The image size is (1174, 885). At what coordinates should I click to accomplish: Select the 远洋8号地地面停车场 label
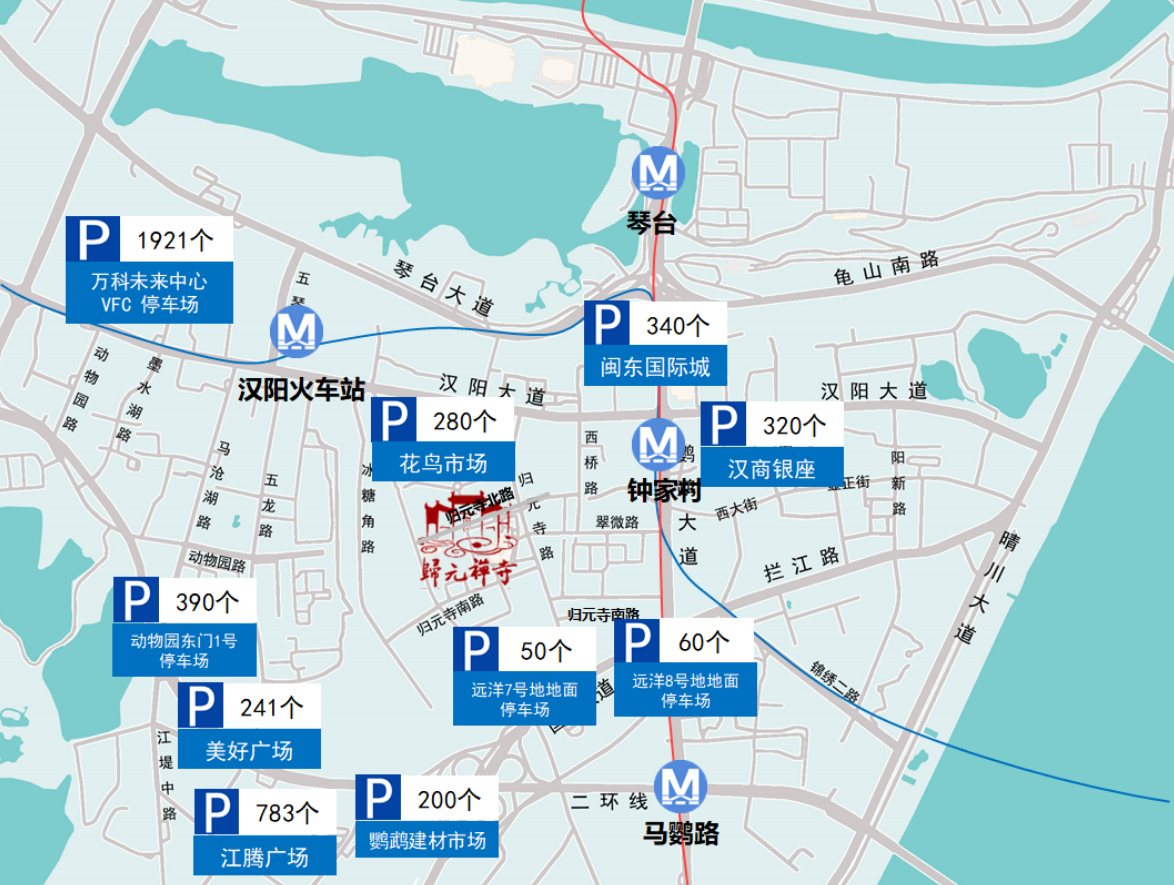(685, 690)
